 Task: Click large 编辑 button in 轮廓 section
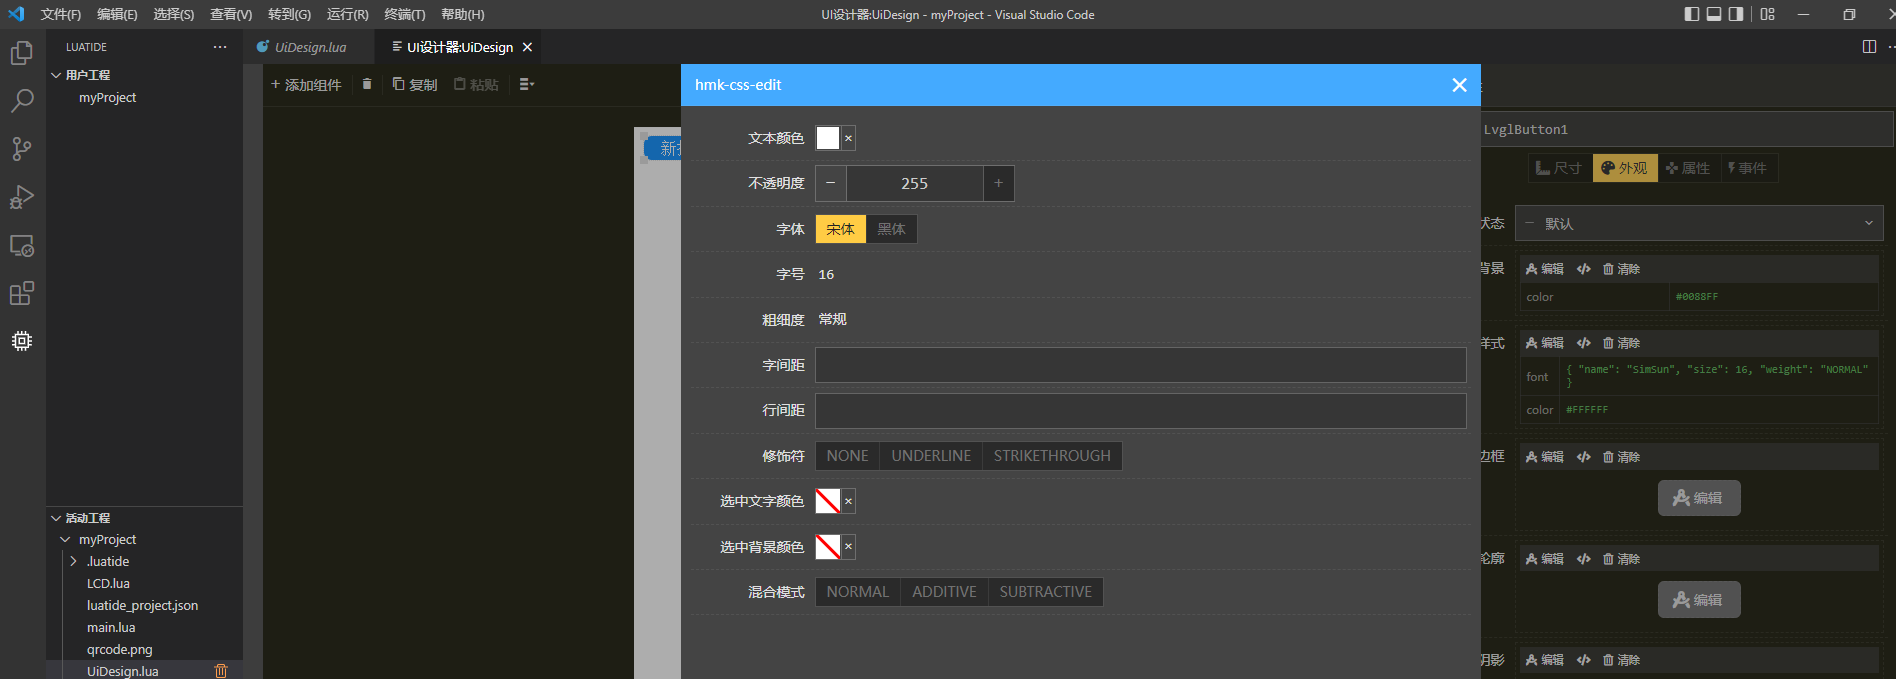1699,600
